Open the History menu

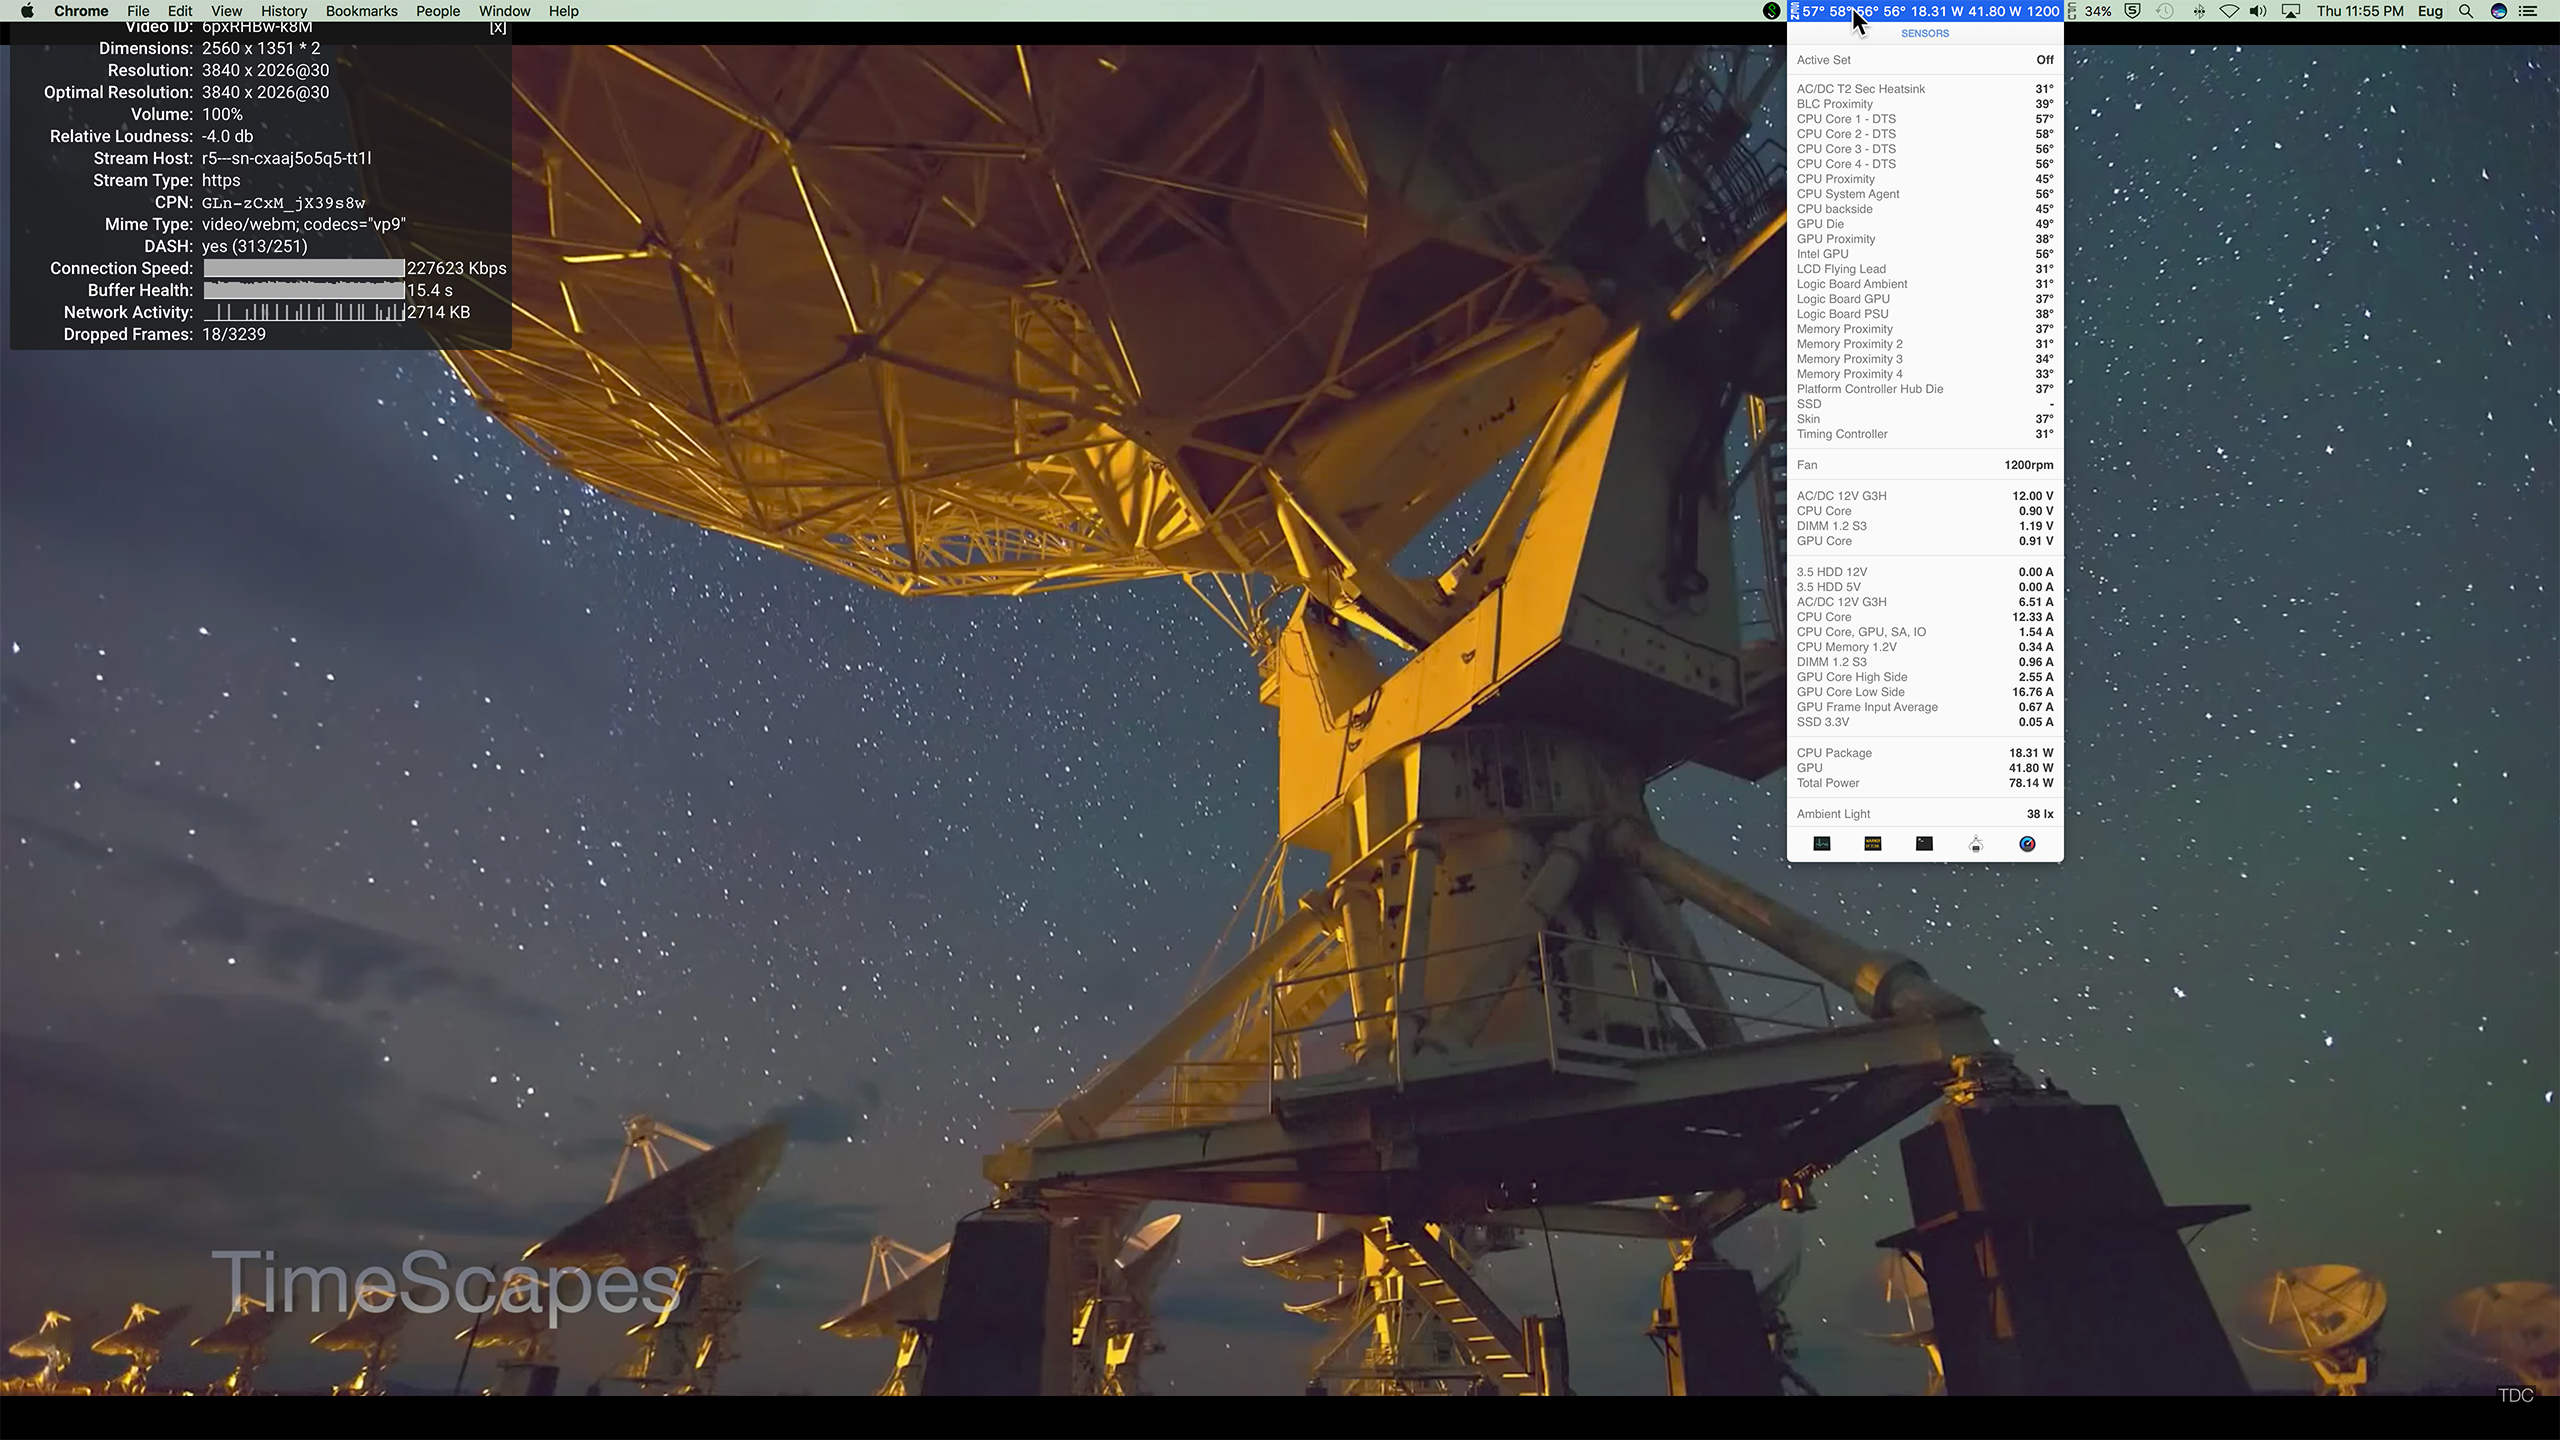[284, 11]
